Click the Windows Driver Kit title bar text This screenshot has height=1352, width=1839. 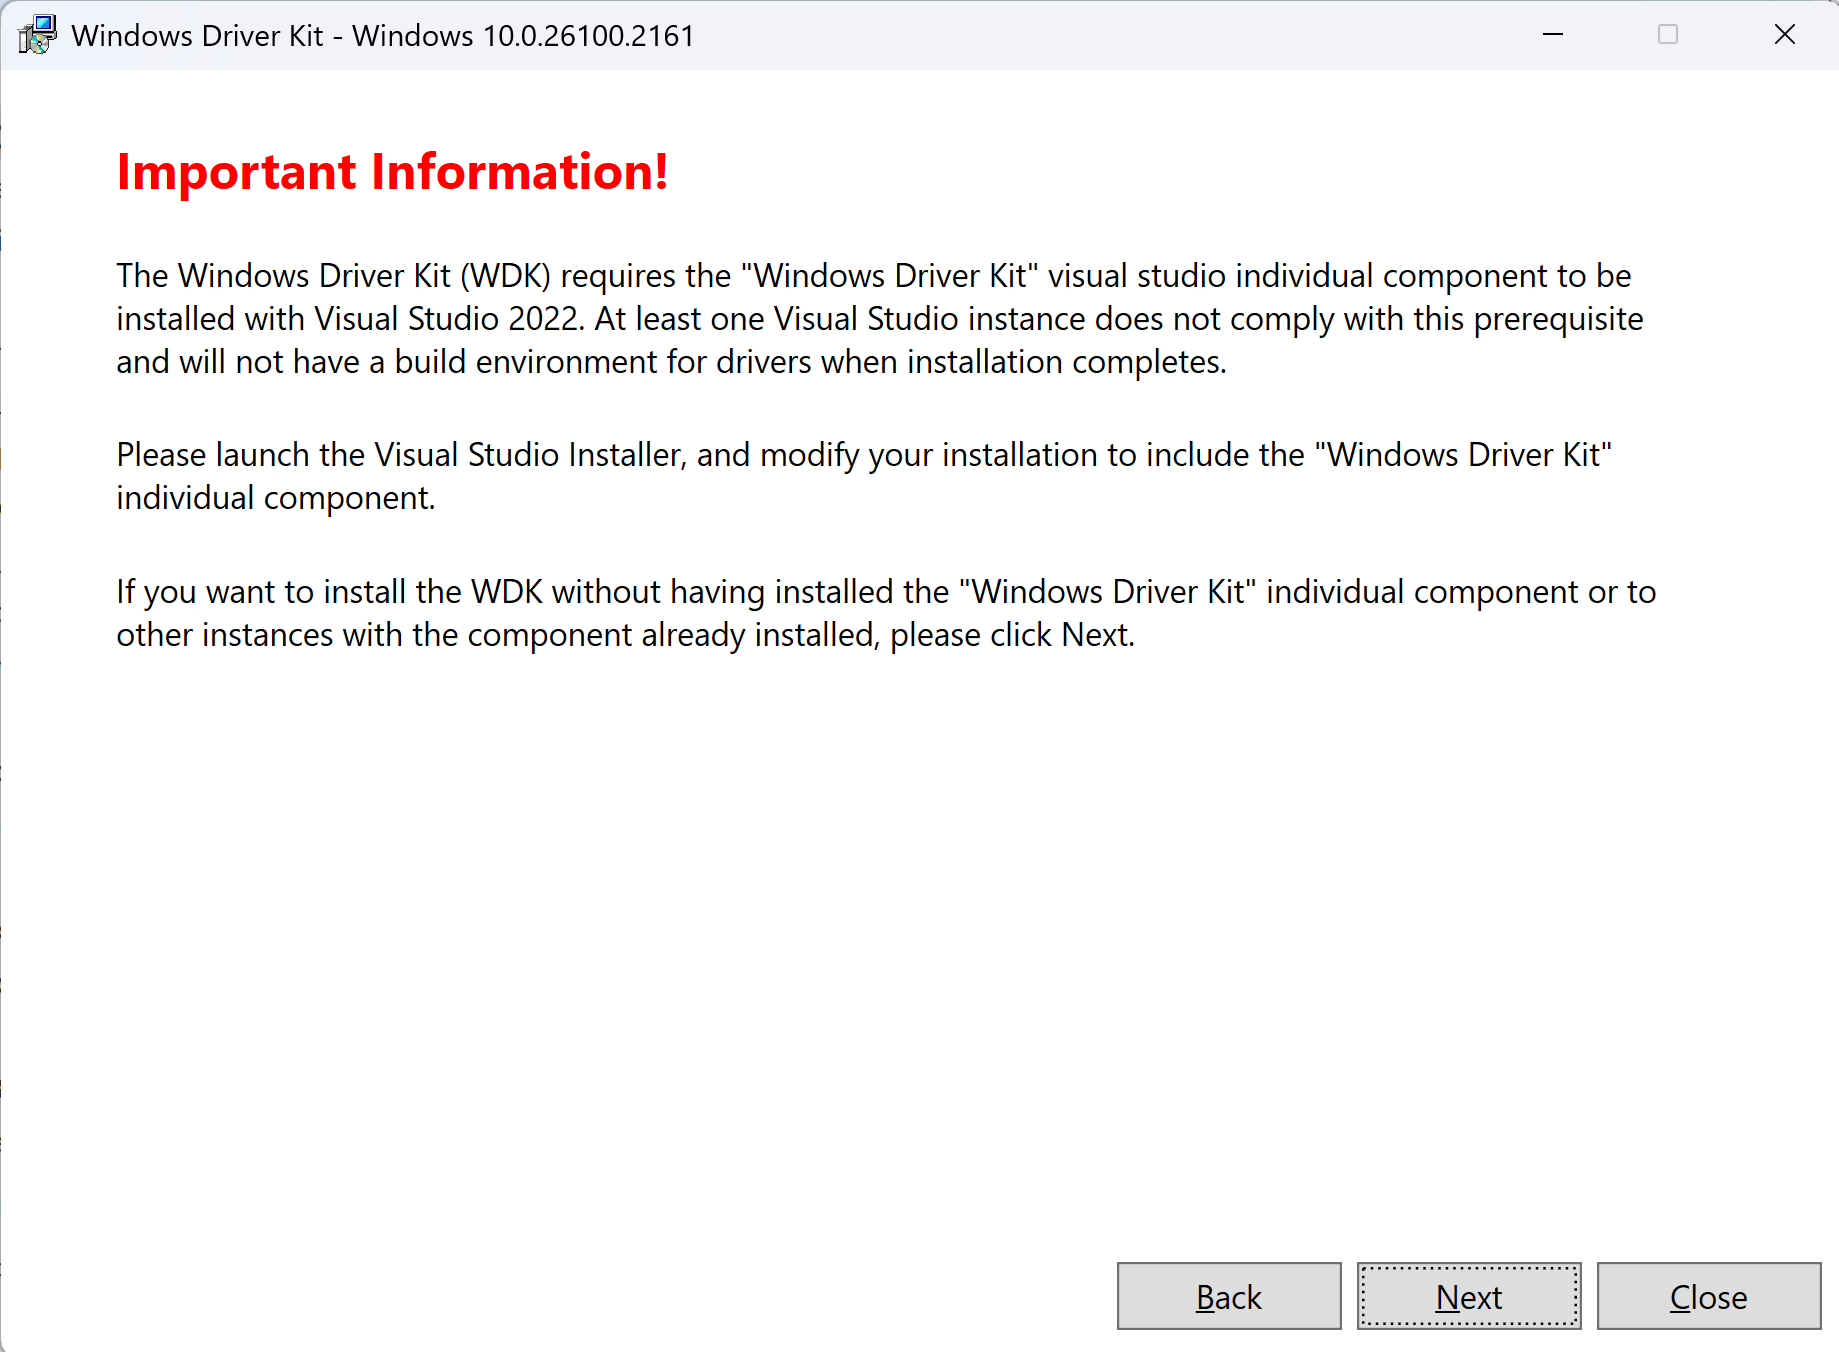tap(383, 34)
